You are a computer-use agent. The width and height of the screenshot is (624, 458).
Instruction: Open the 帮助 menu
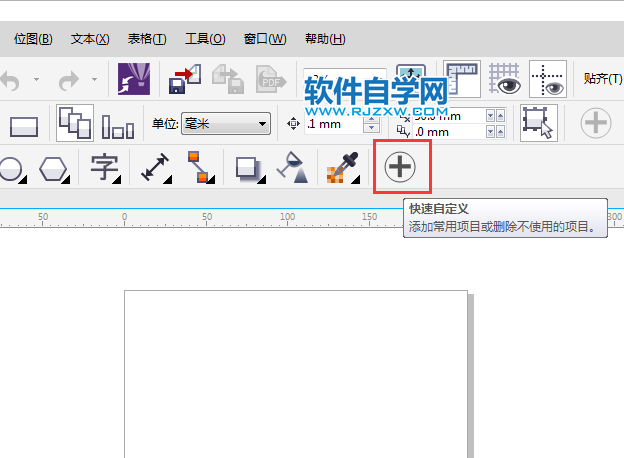click(x=323, y=39)
